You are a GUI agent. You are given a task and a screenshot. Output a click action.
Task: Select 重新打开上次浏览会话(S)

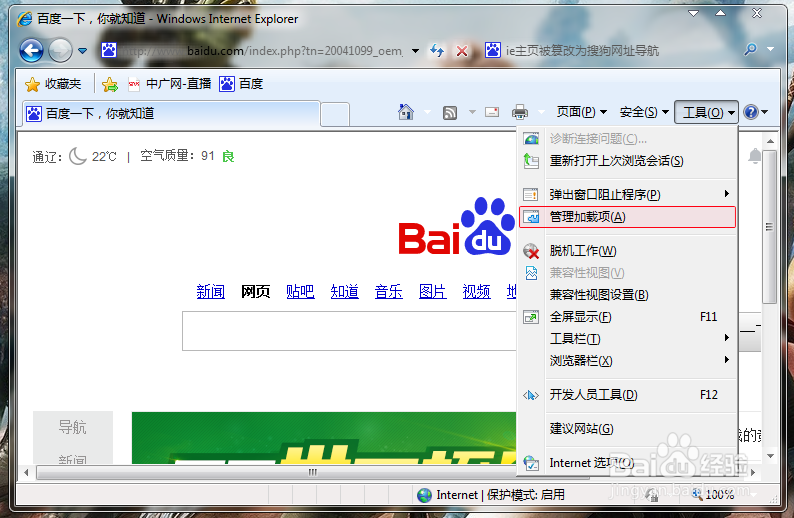point(627,161)
